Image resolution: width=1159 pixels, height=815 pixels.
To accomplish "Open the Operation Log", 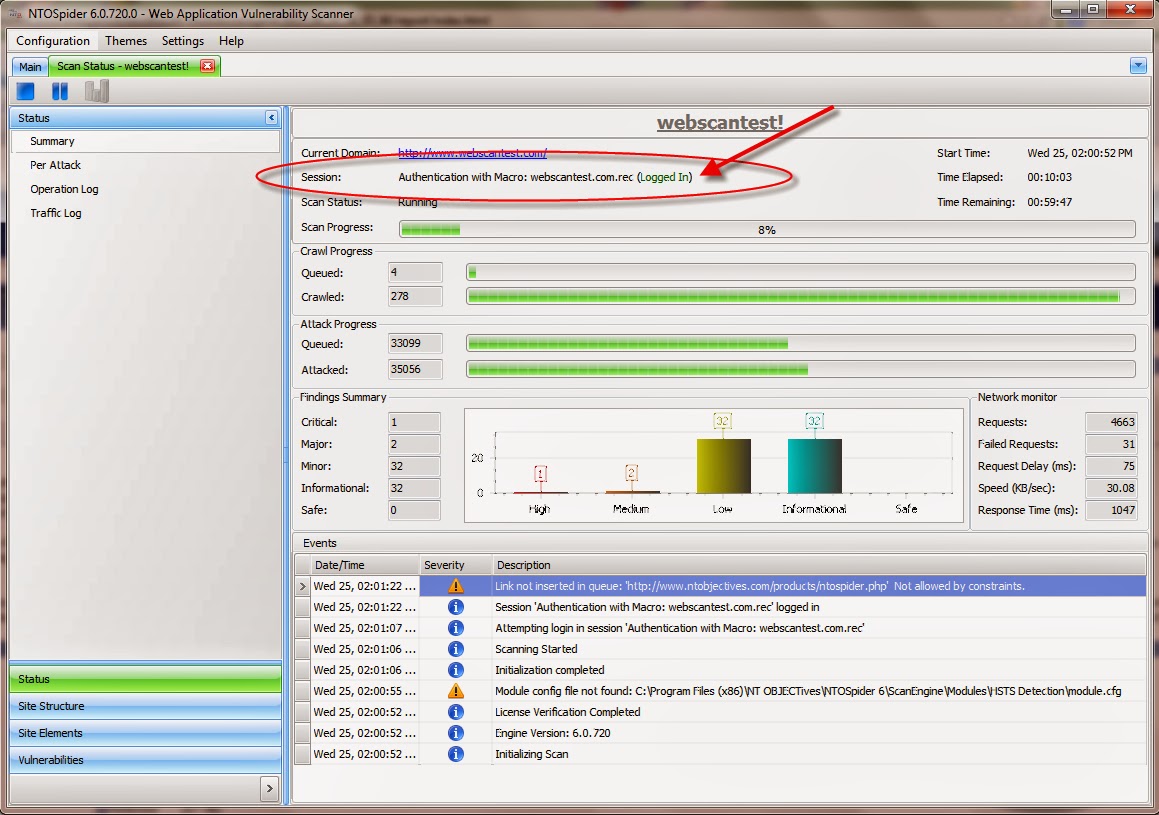I will [64, 189].
